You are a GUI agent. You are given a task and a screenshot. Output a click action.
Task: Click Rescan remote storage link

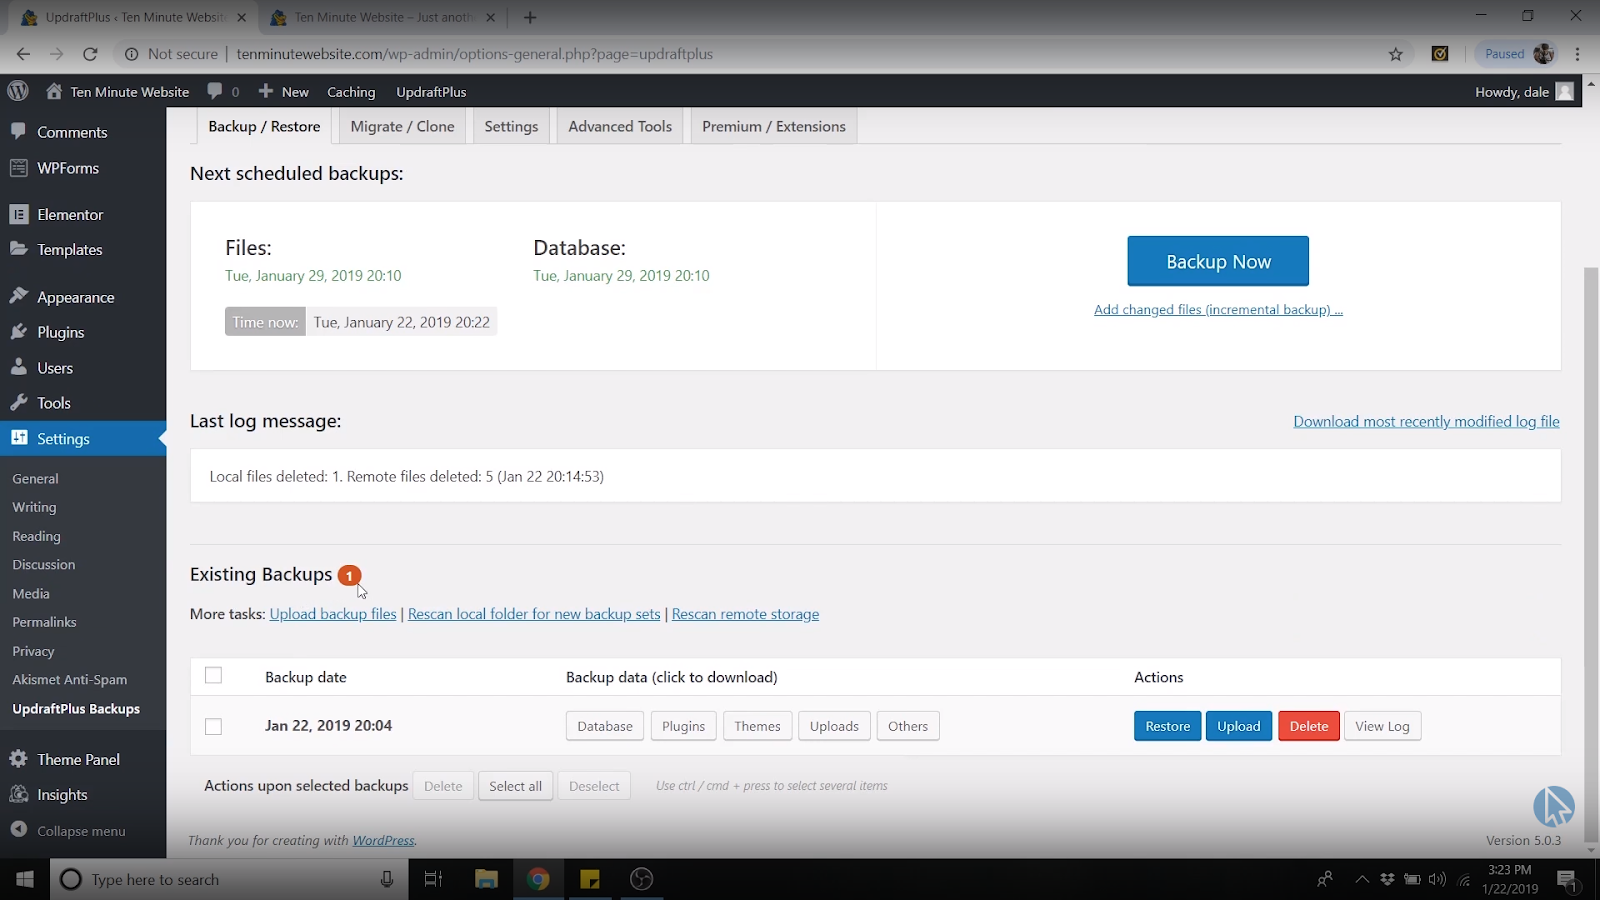[x=745, y=614]
